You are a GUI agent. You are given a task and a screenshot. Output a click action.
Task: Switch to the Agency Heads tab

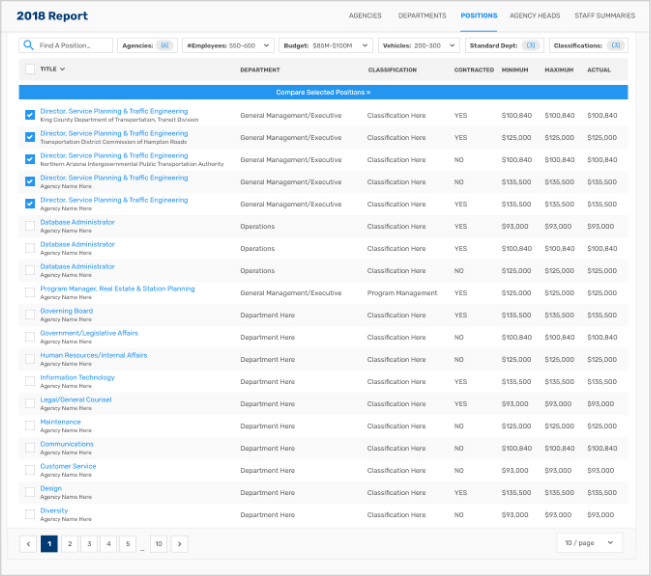pos(536,16)
